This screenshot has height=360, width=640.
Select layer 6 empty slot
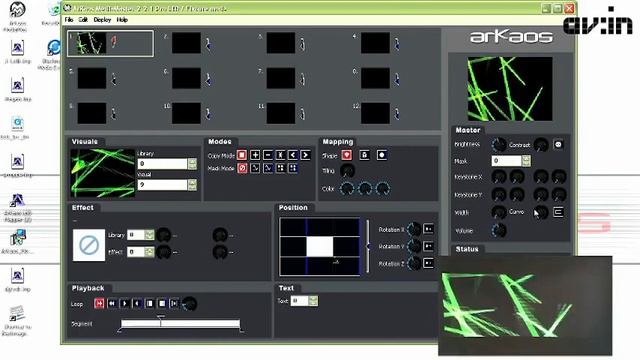pos(186,78)
